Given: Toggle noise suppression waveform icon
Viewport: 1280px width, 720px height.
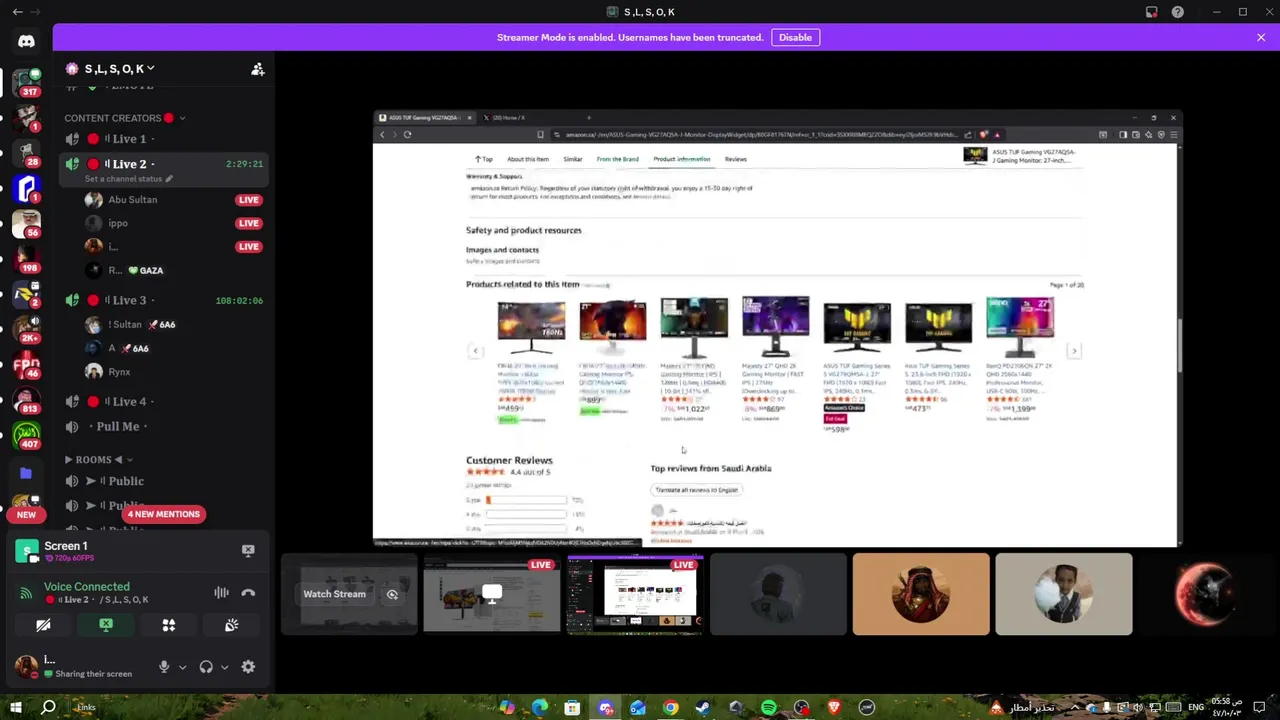Looking at the screenshot, I should tap(221, 593).
